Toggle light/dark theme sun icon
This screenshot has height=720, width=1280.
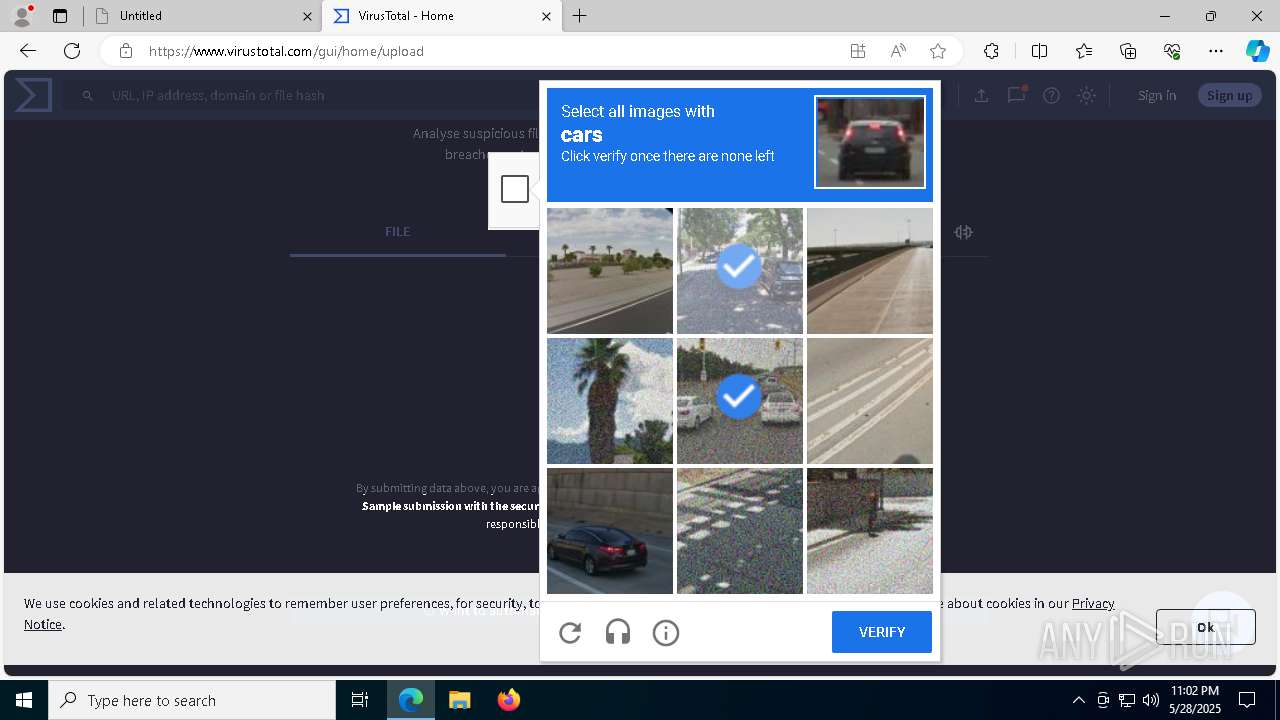pos(1086,95)
